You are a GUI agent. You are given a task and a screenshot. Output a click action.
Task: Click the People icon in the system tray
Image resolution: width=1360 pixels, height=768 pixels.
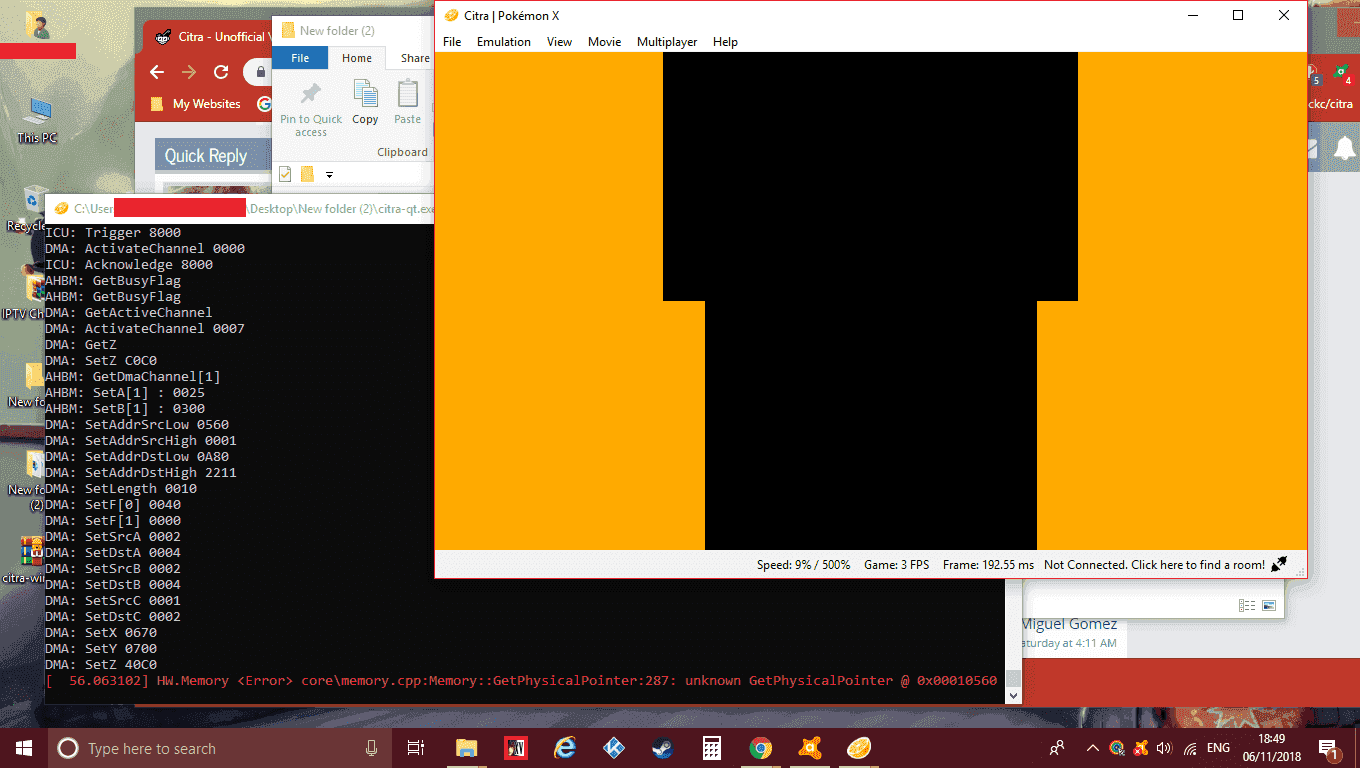[x=1057, y=748]
